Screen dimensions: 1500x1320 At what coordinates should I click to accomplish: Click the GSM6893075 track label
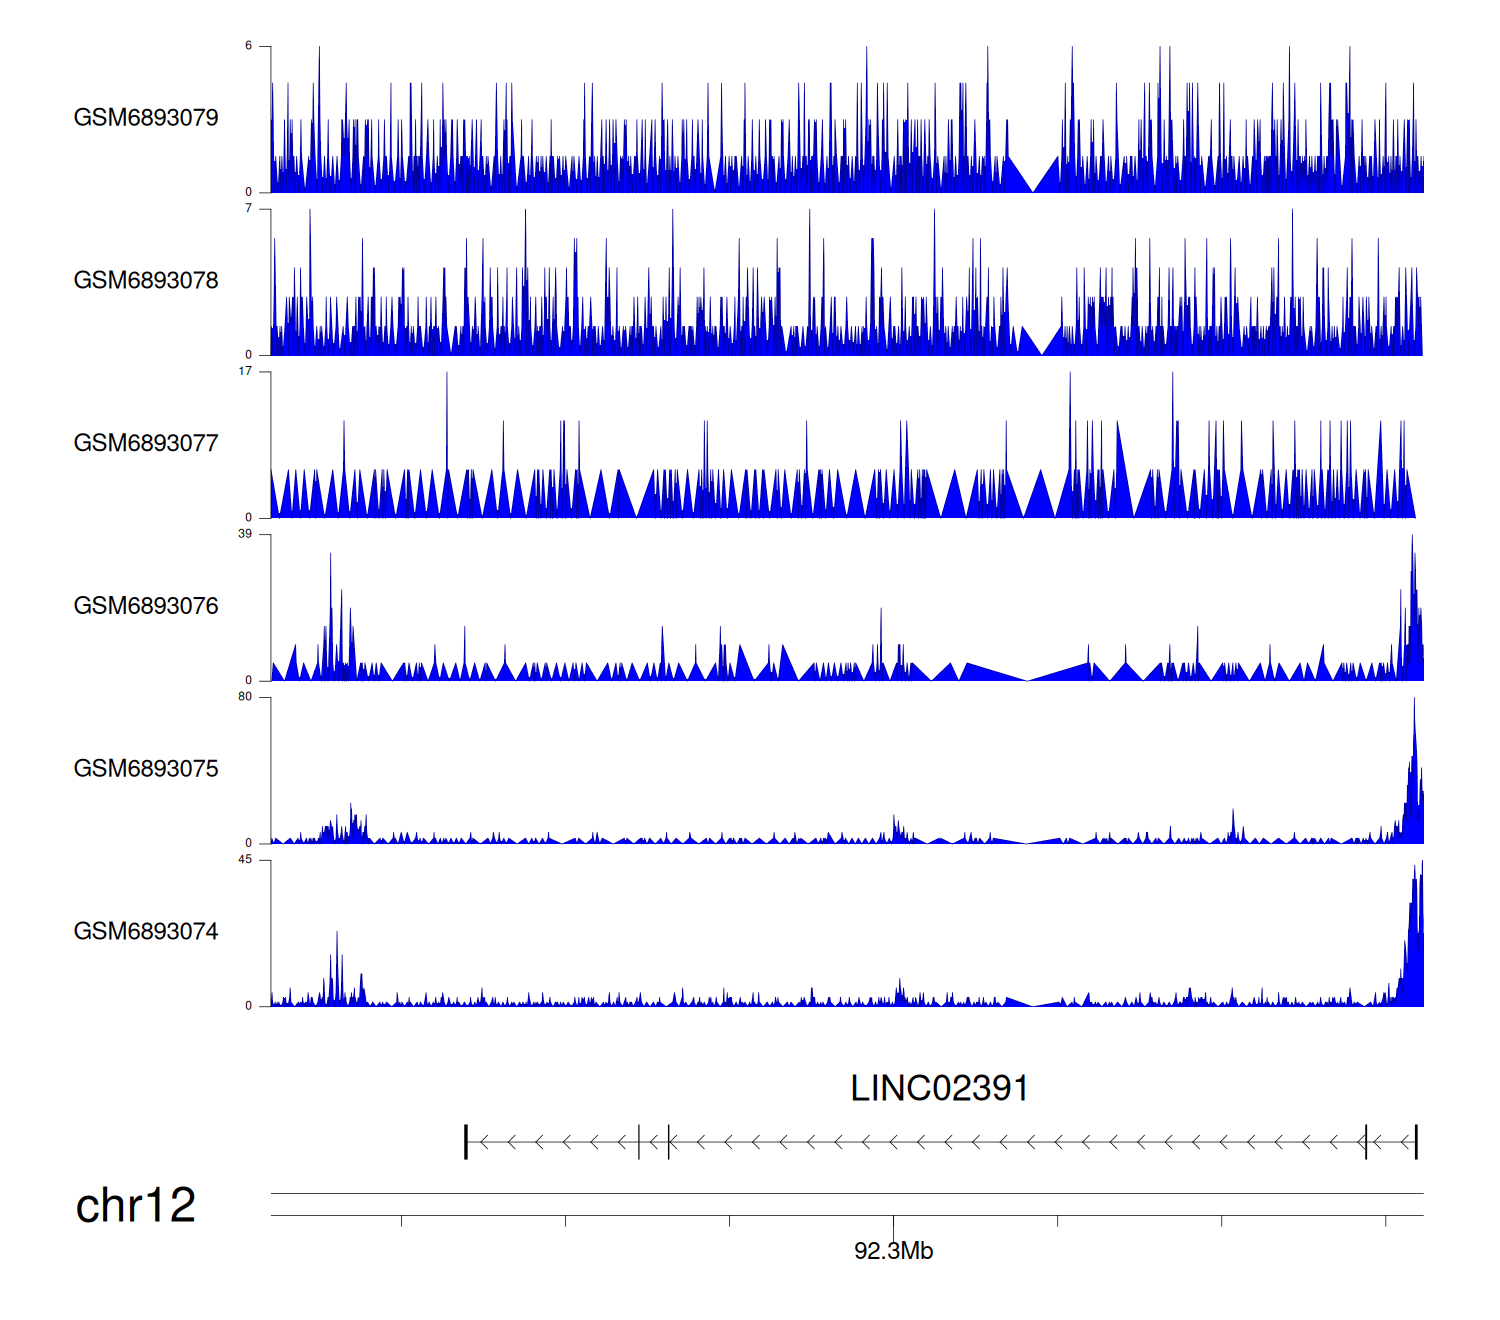(x=146, y=769)
